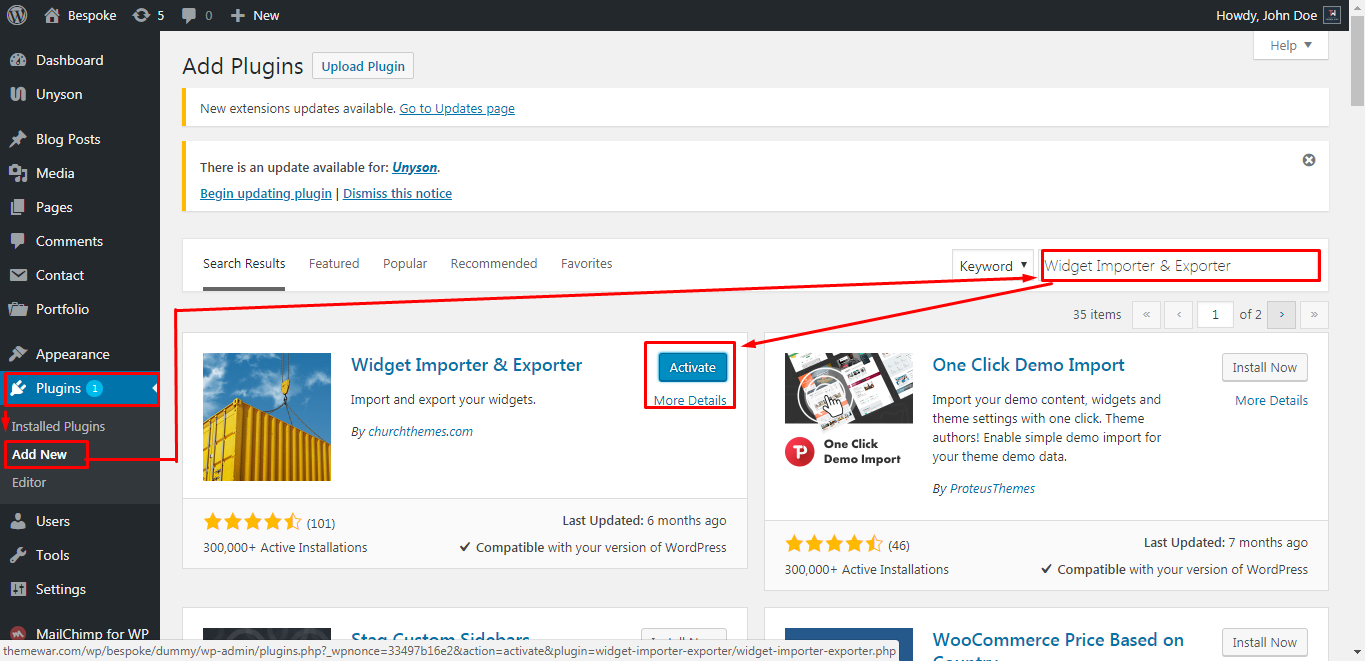Open Comments in the sidebar
Viewport: 1365px width, 661px height.
click(x=80, y=241)
